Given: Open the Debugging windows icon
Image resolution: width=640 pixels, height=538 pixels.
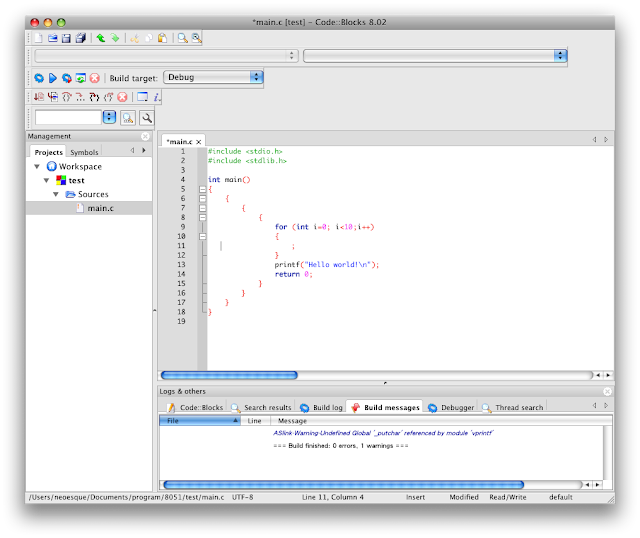Looking at the screenshot, I should [x=142, y=97].
